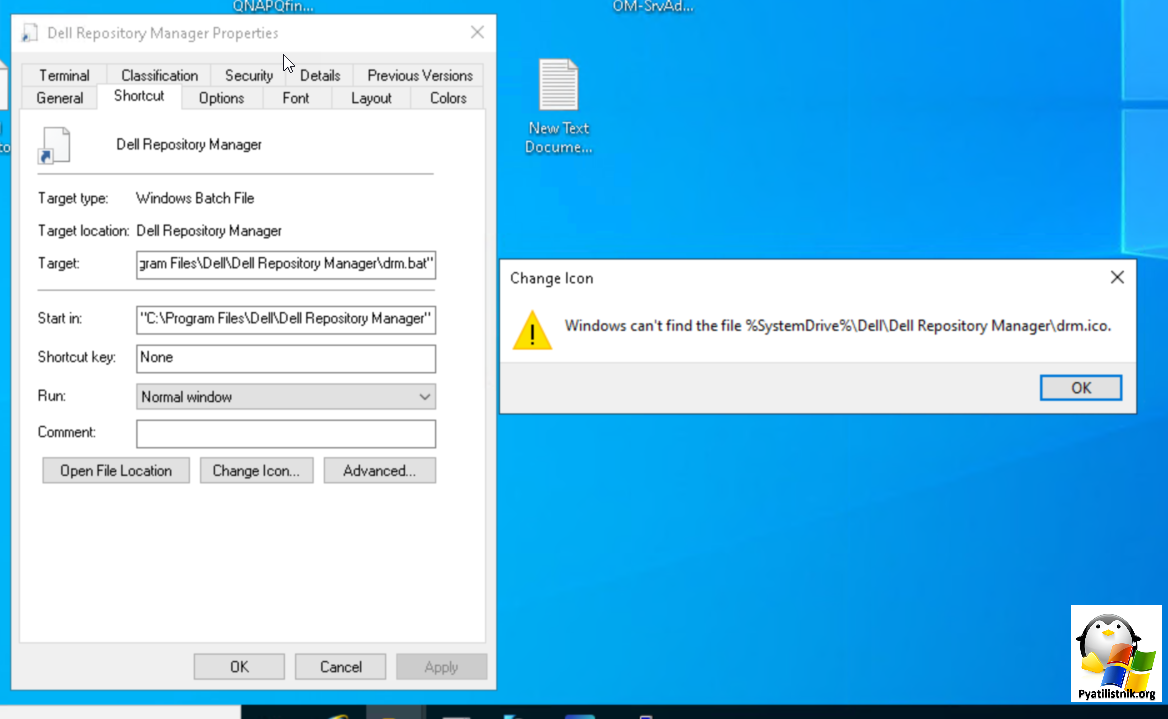Click Cancel in the properties window
1168x719 pixels.
(x=341, y=667)
